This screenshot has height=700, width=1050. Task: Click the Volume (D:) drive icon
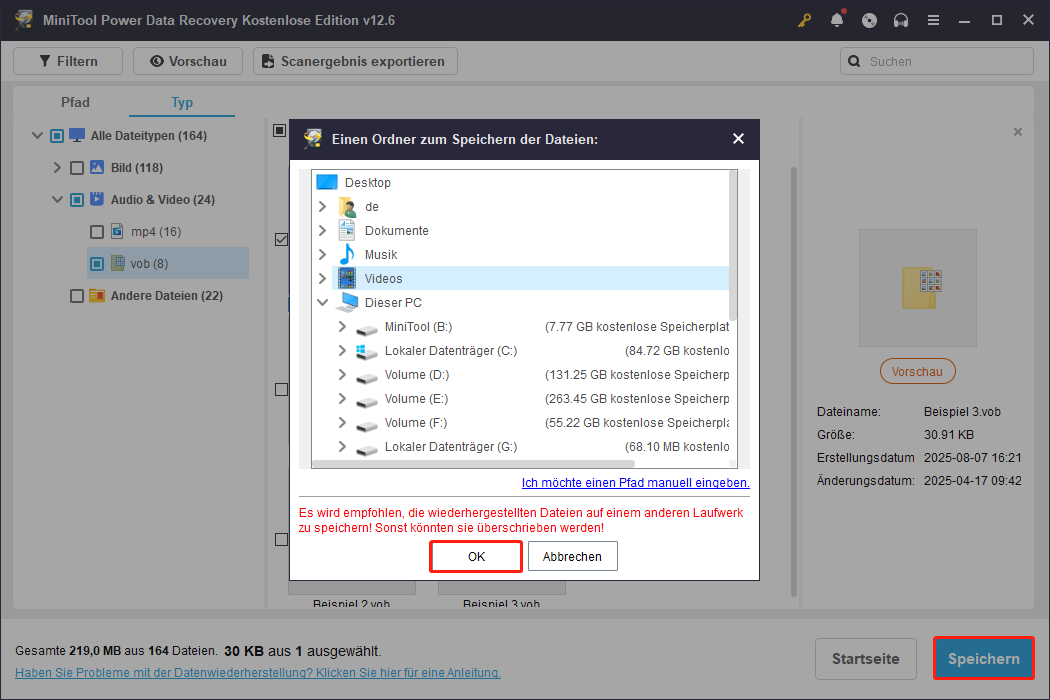(x=366, y=376)
